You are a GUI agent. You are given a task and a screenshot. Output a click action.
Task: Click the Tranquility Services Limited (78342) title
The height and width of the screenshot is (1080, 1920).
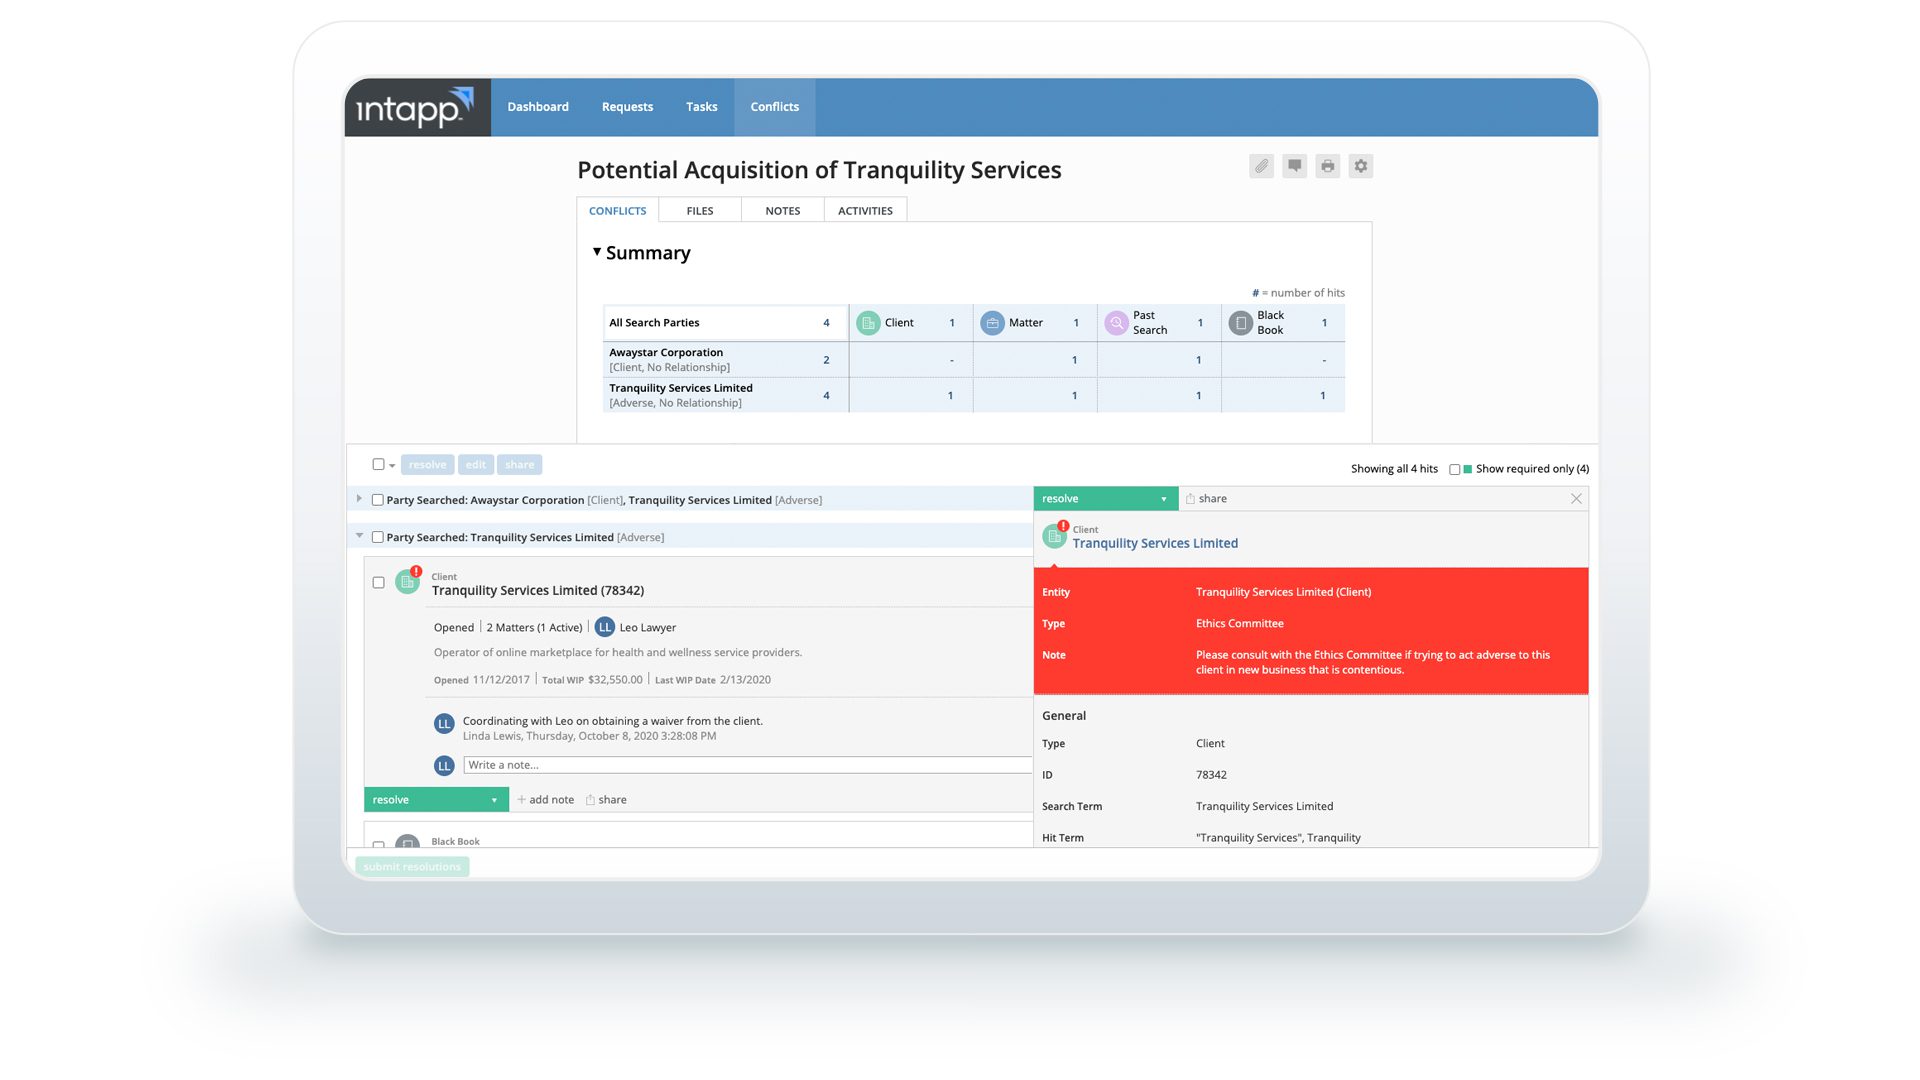[x=538, y=591]
